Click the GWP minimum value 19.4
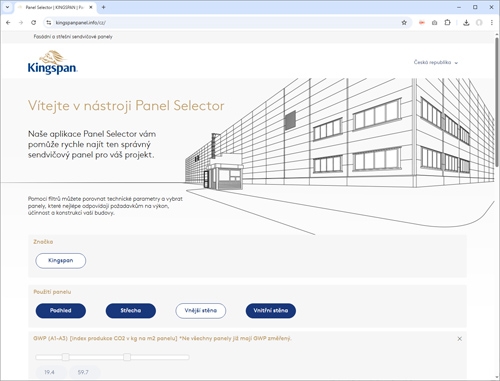Image resolution: width=500 pixels, height=381 pixels. pyautogui.click(x=50, y=372)
